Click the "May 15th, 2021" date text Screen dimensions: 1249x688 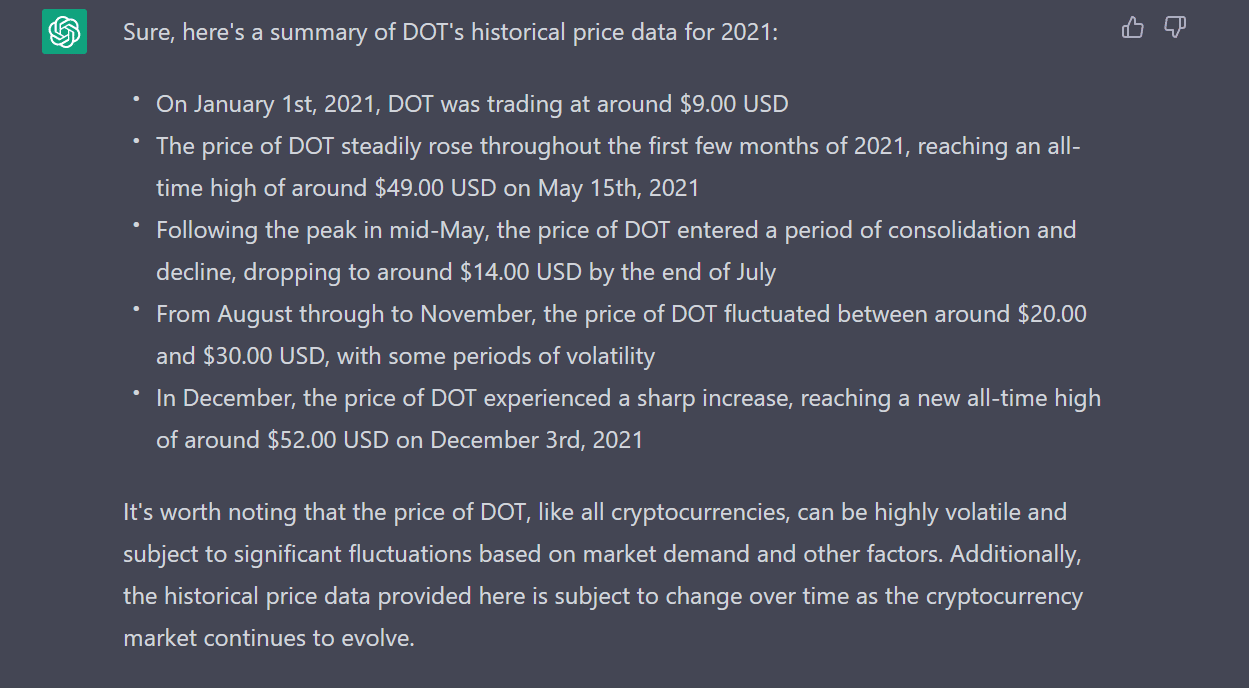[x=618, y=188]
